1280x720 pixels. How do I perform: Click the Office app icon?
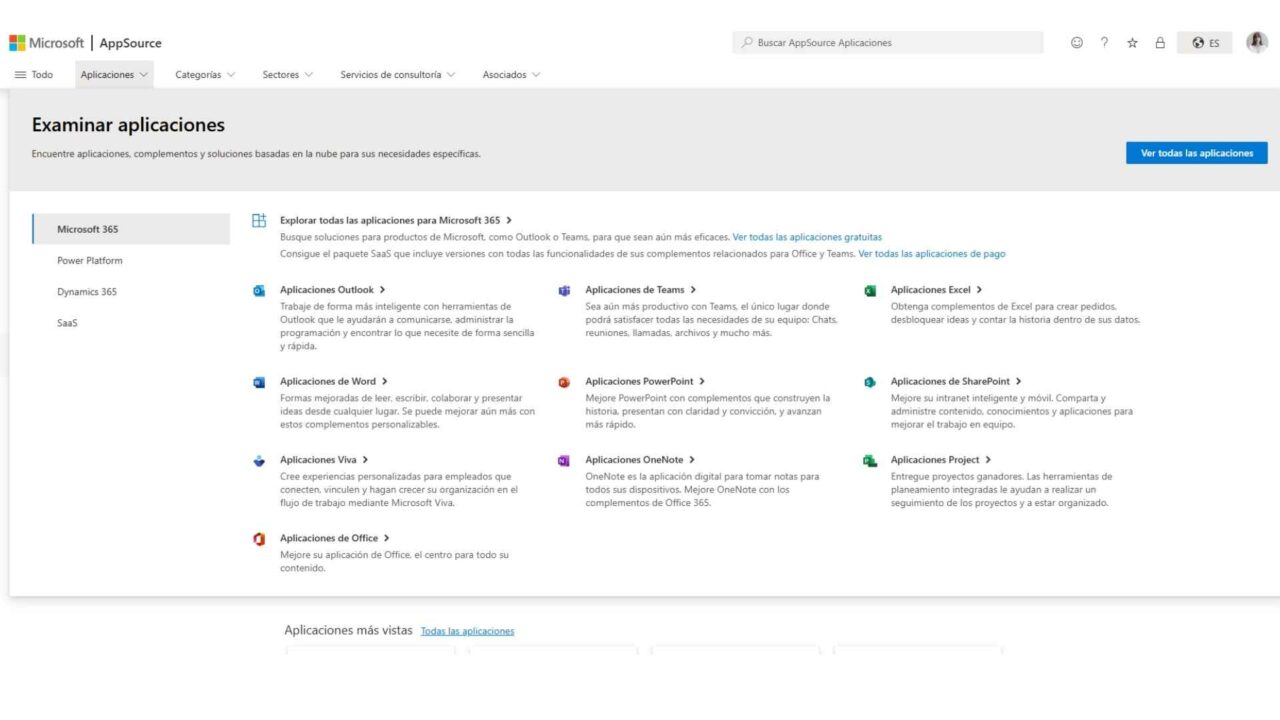(x=259, y=539)
